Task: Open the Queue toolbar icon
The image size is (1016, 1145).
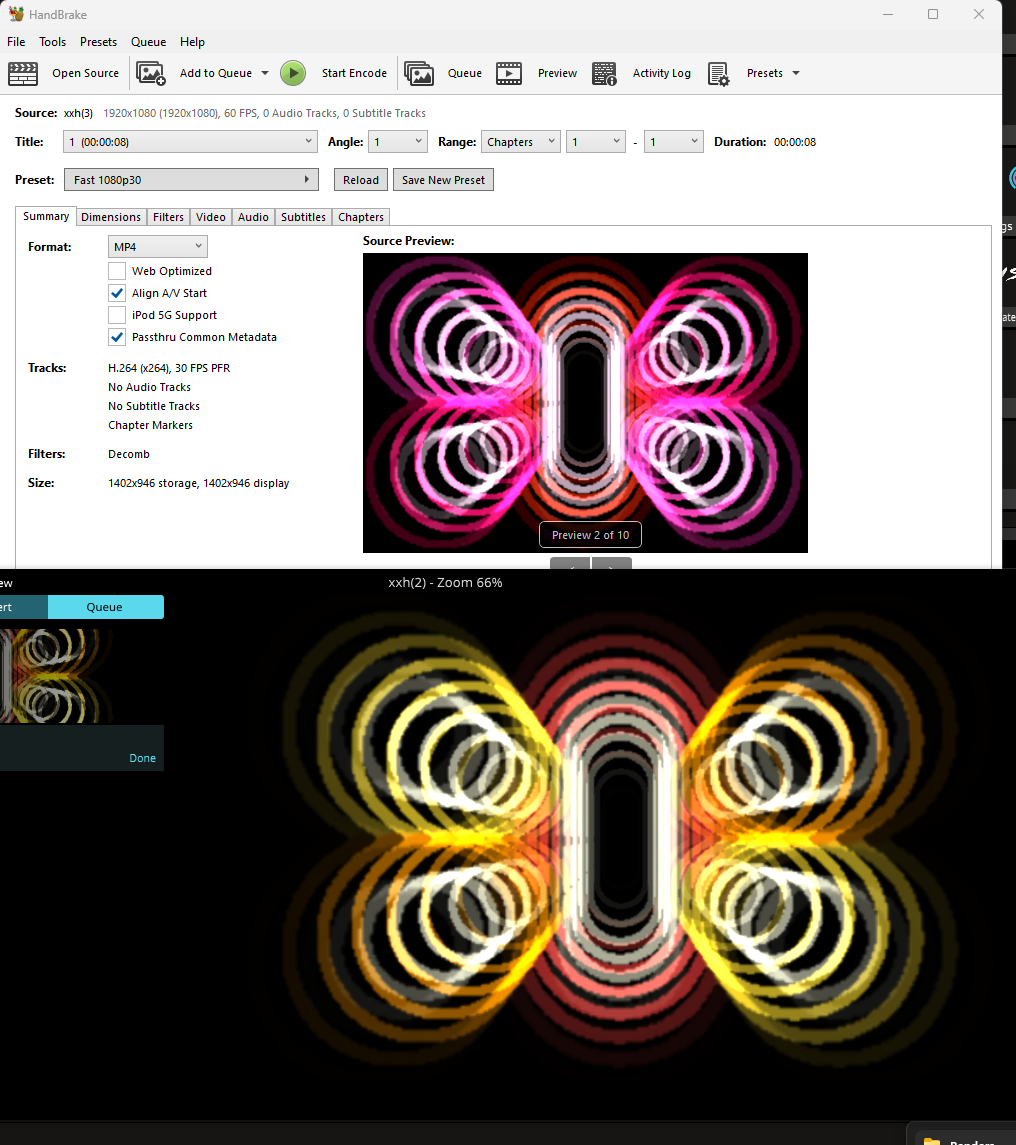Action: [x=419, y=73]
